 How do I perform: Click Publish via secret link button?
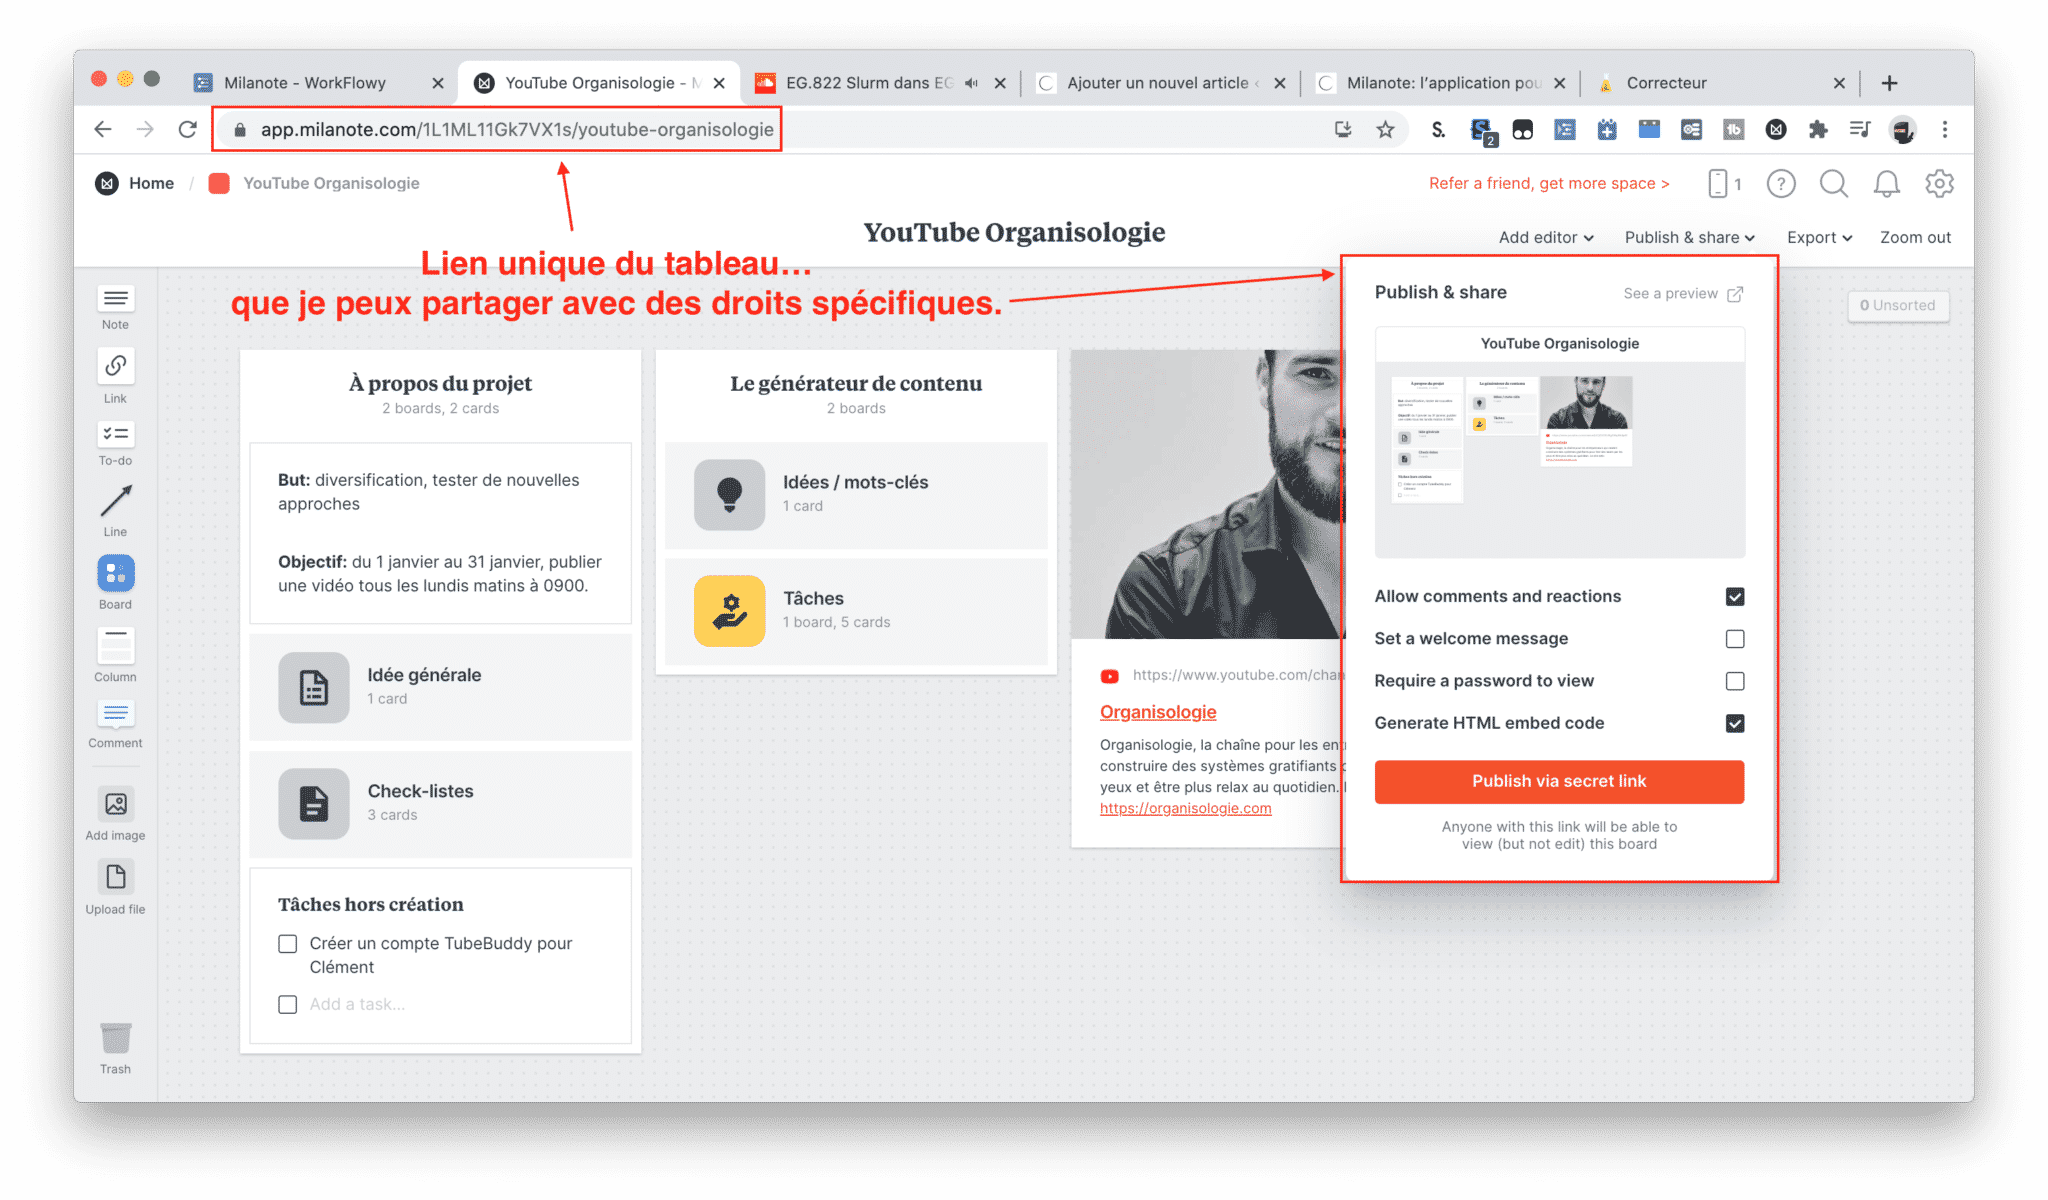(x=1559, y=781)
